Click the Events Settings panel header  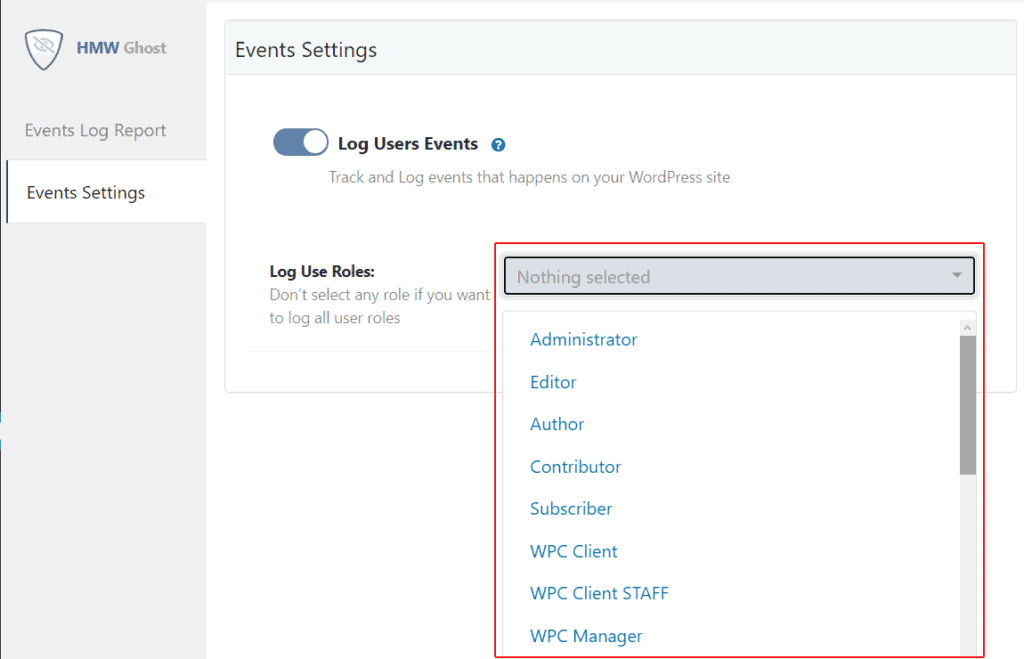[x=305, y=49]
